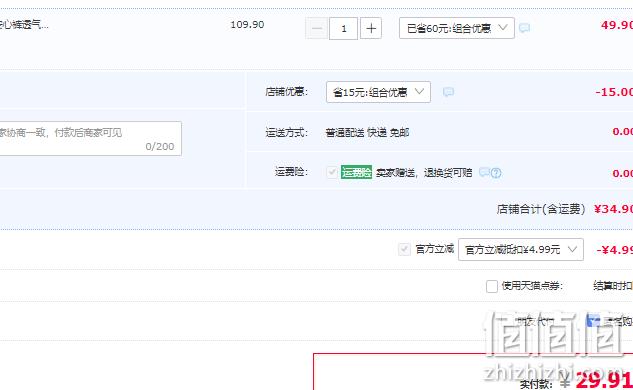
Task: Toggle the 匿名购买 checkbox
Action: pos(593,321)
